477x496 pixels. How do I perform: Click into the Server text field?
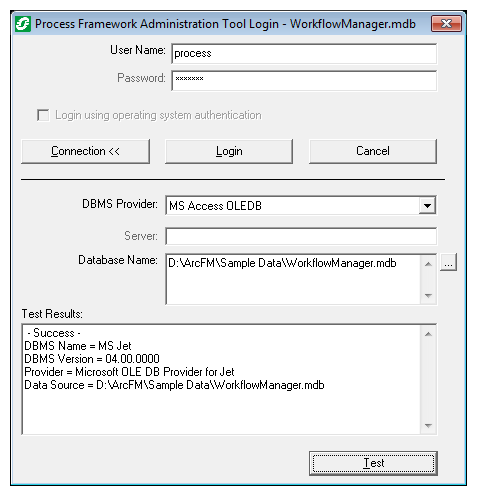point(301,236)
